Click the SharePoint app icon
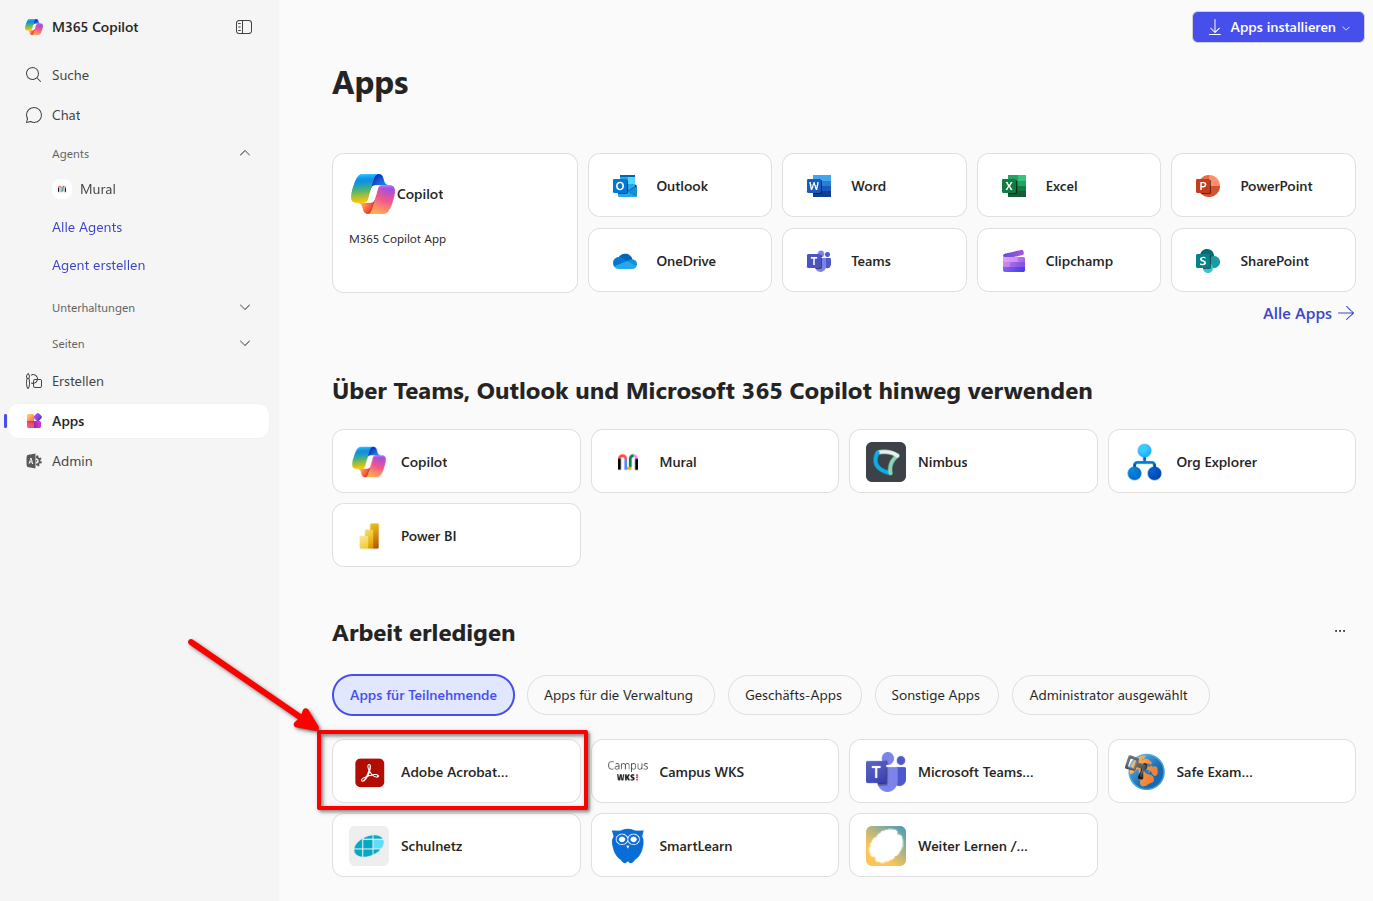This screenshot has width=1373, height=901. pyautogui.click(x=1208, y=261)
